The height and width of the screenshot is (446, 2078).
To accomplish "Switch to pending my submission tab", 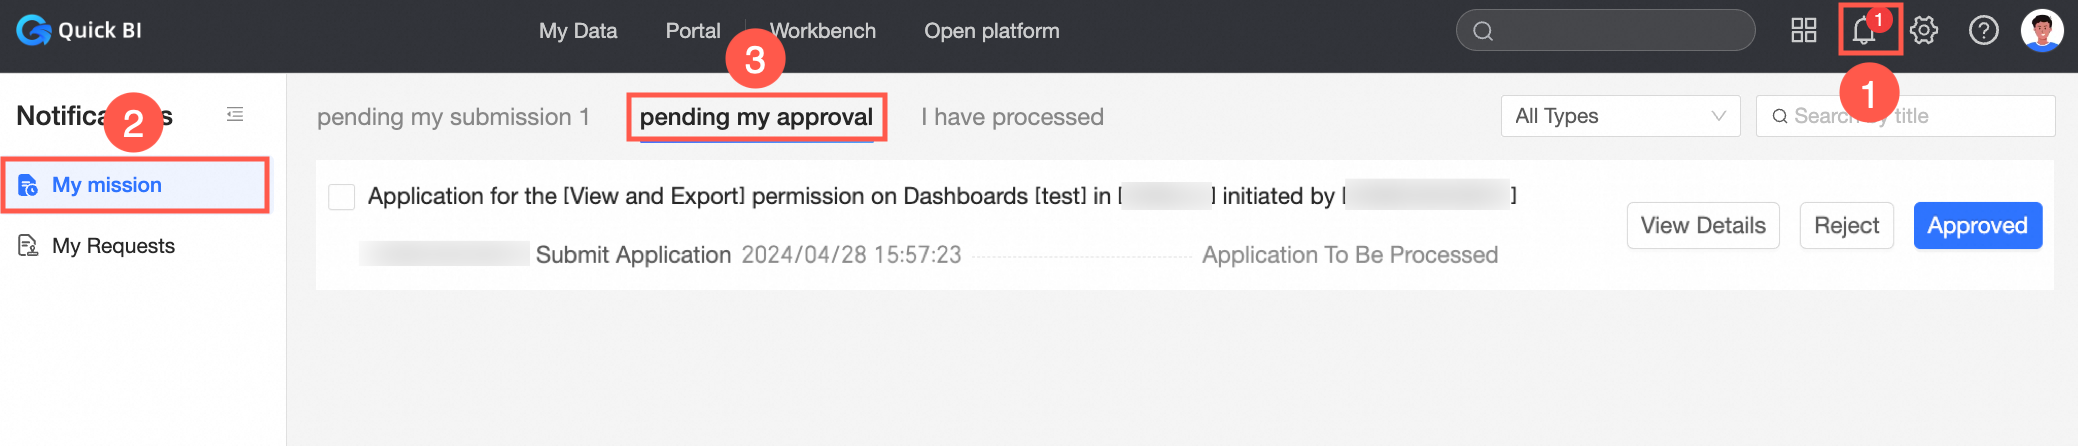I will click(453, 117).
